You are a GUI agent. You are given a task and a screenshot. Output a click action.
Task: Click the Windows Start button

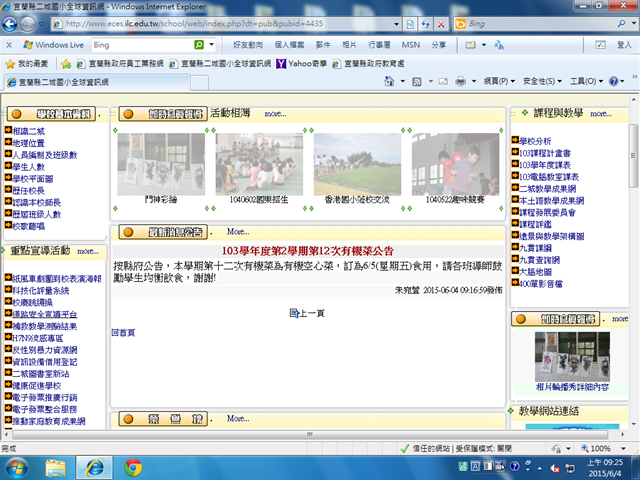[17, 467]
